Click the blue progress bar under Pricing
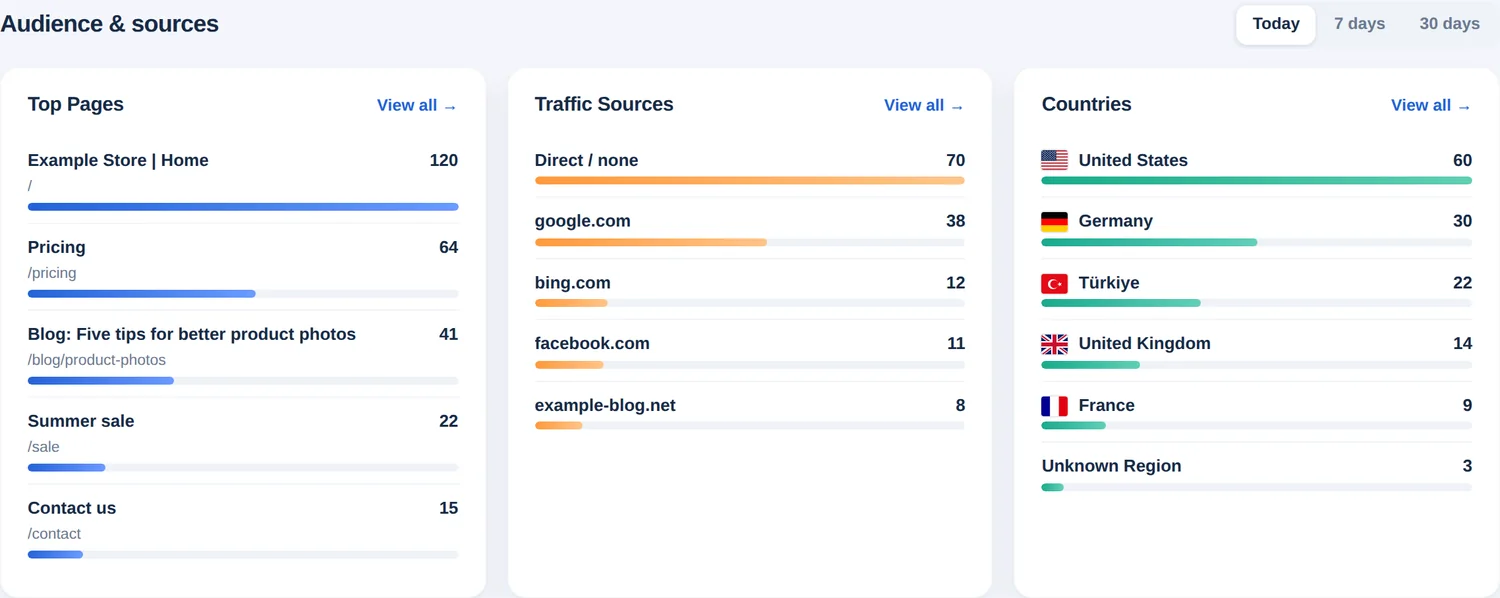The width and height of the screenshot is (1500, 598). pos(142,294)
